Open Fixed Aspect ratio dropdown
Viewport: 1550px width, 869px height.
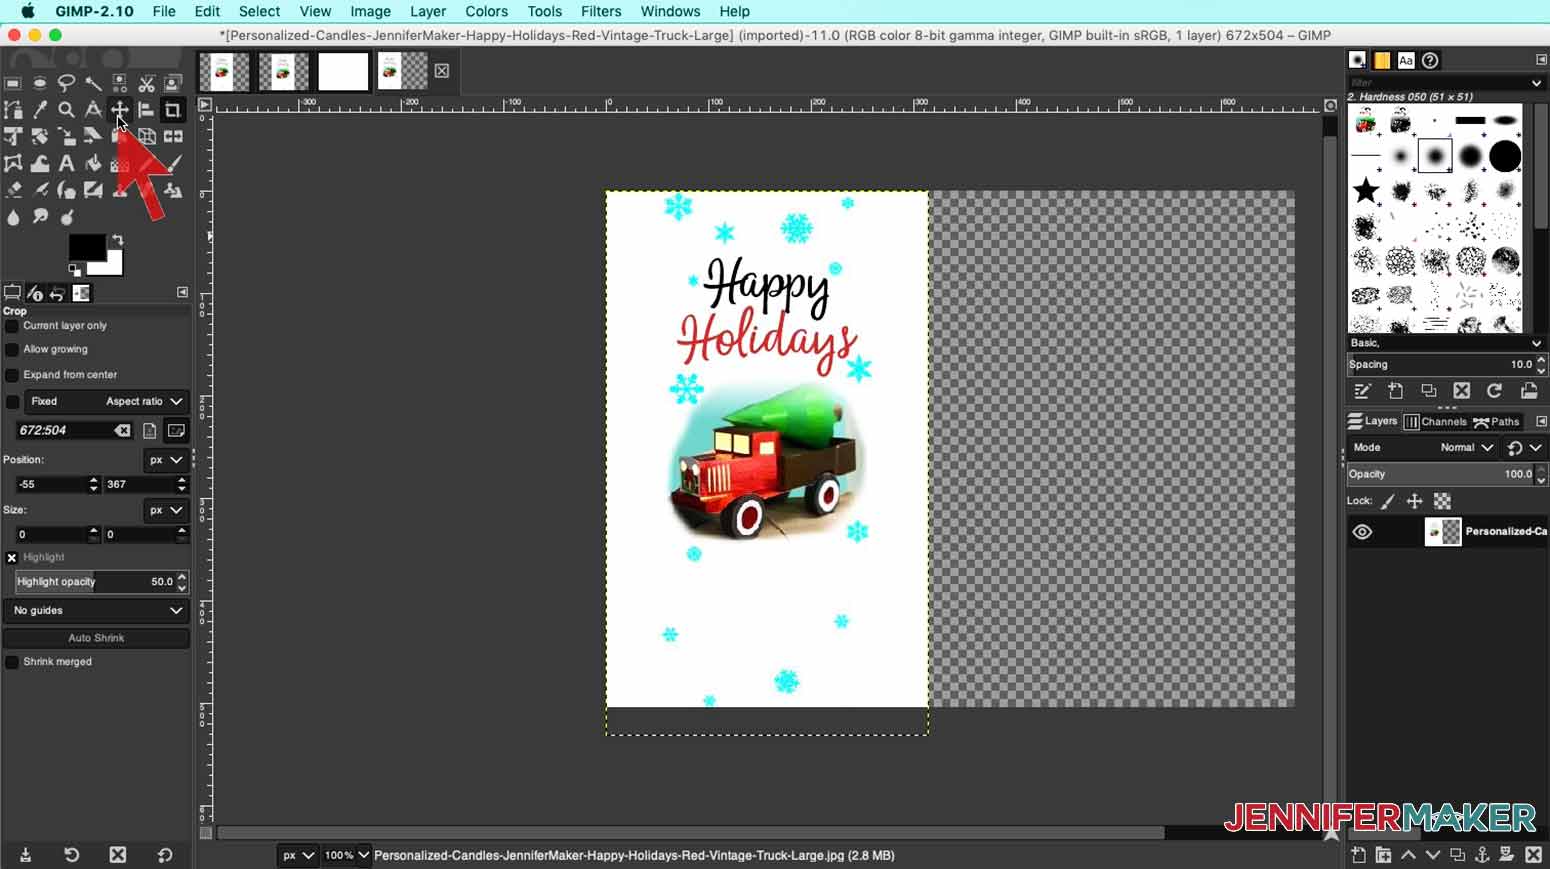pyautogui.click(x=106, y=401)
